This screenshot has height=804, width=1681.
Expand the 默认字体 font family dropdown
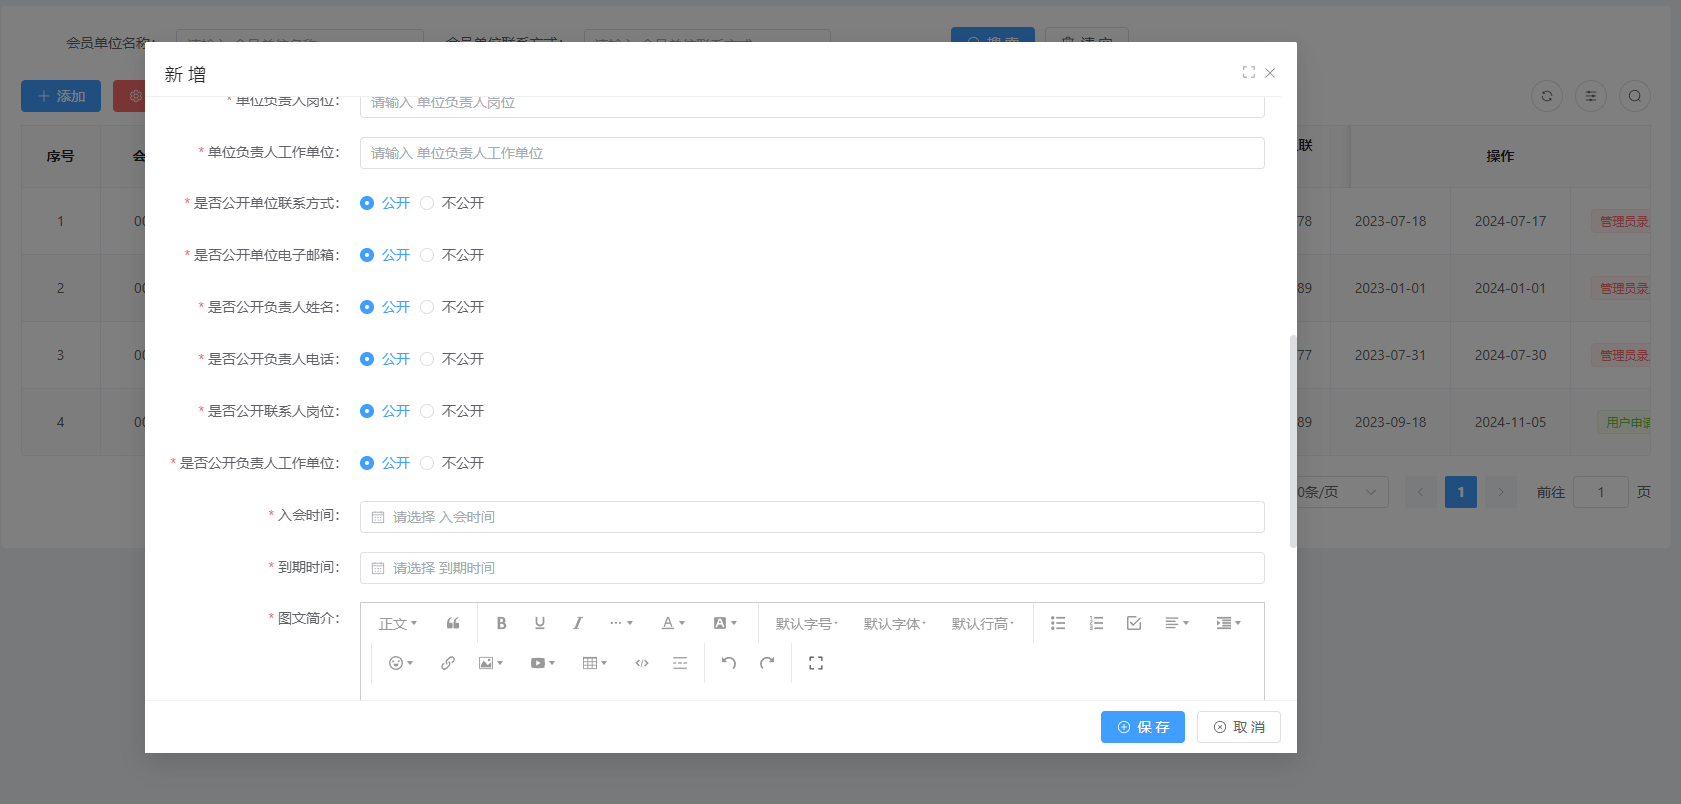(894, 623)
